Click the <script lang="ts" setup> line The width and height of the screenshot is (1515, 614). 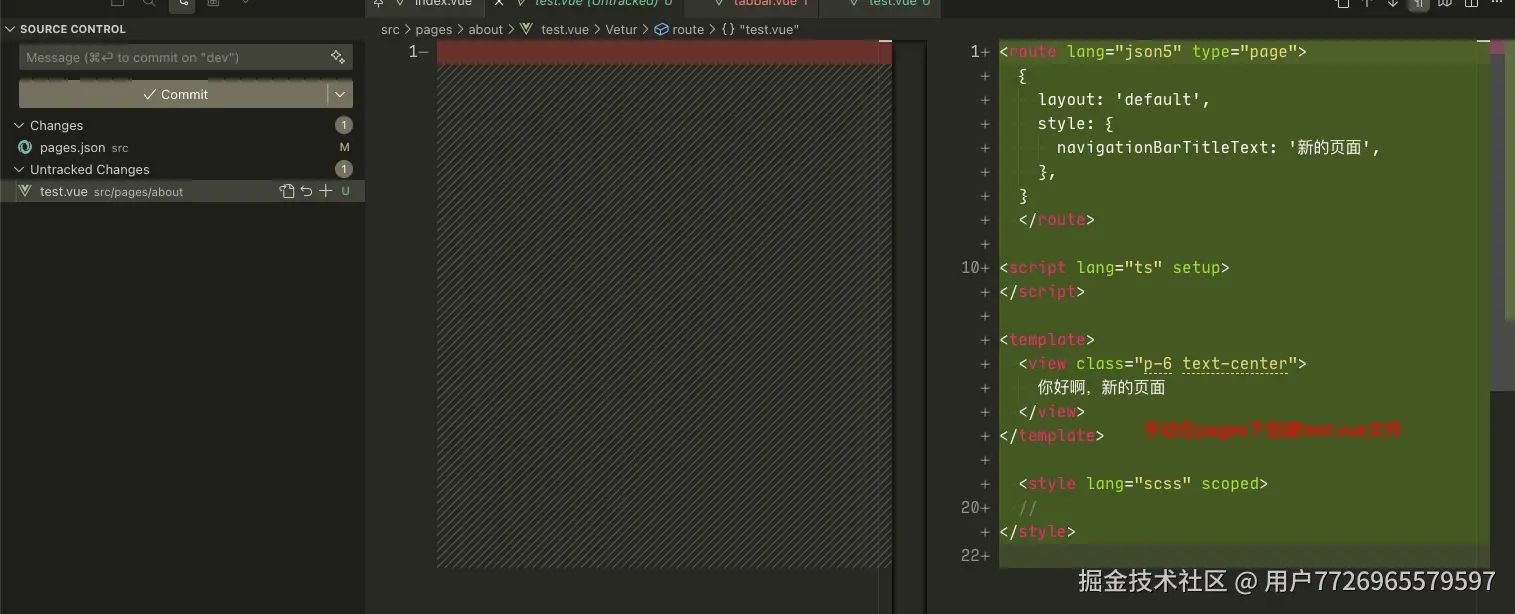(x=1114, y=268)
